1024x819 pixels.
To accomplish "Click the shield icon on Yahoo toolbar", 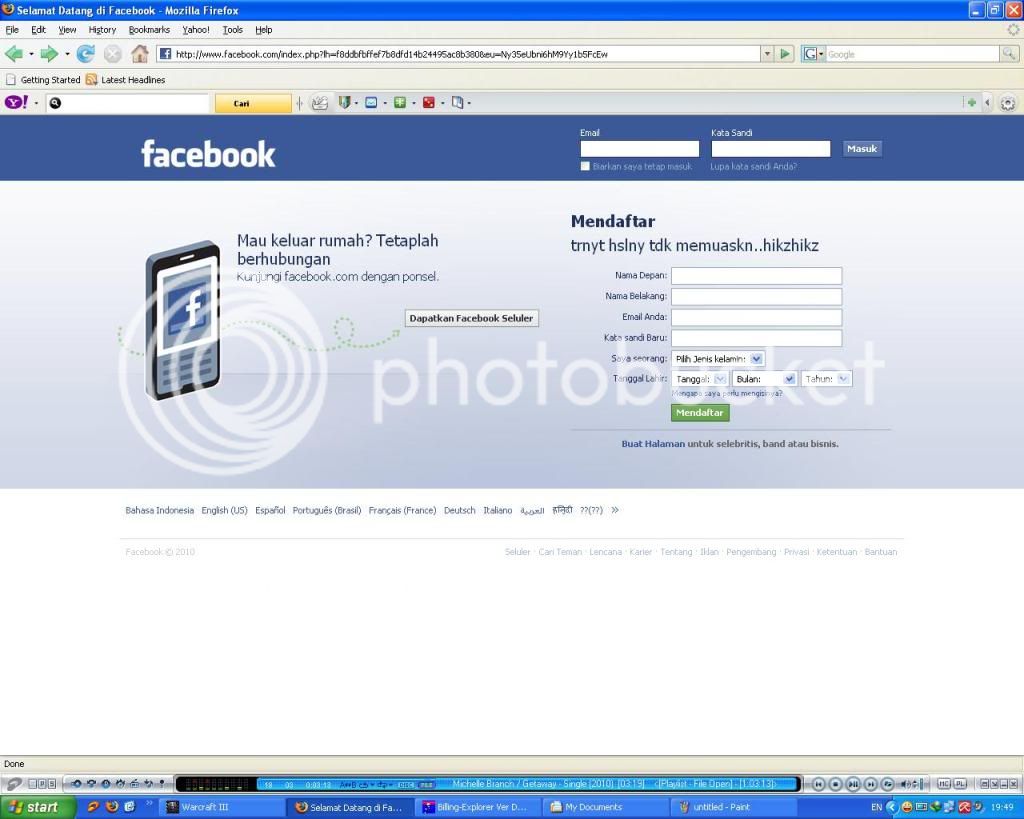I will 344,103.
